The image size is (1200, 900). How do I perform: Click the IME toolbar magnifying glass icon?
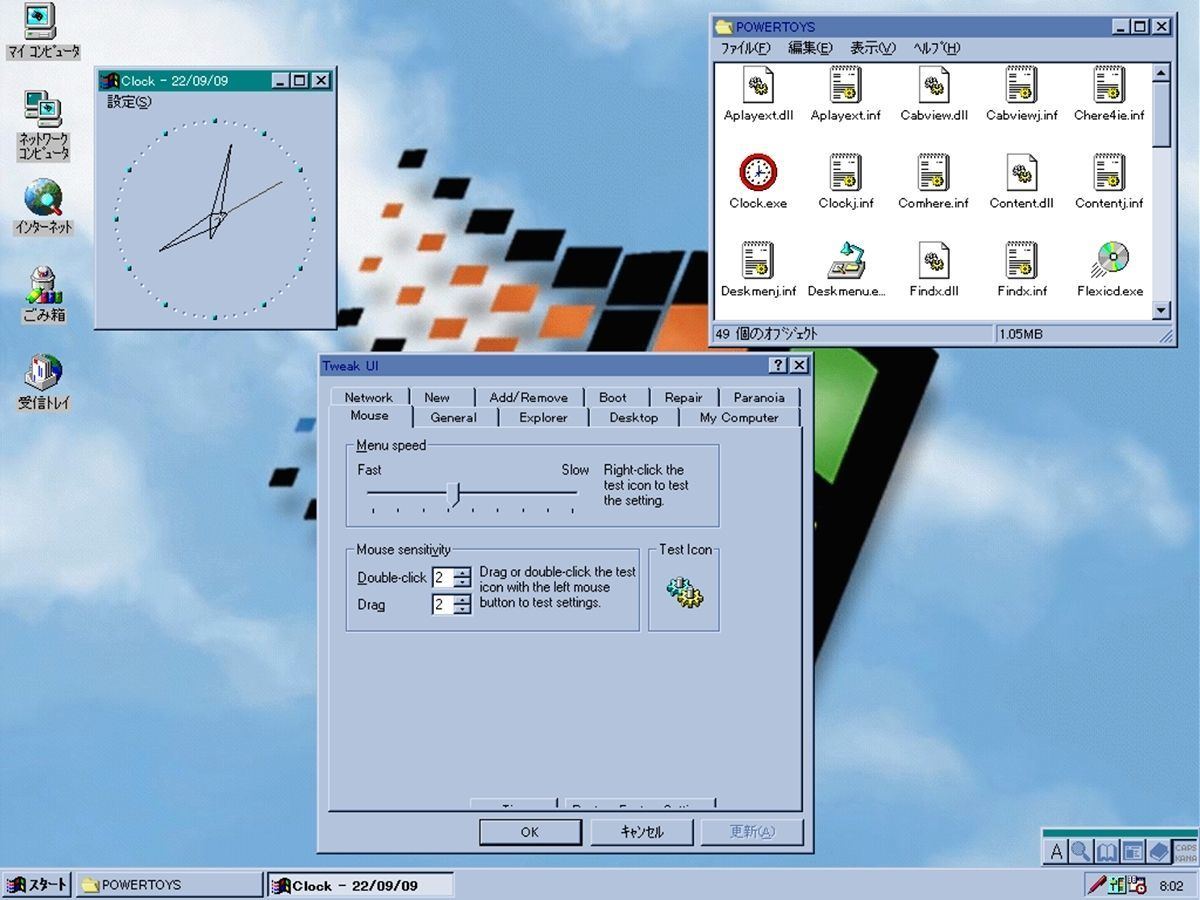click(1081, 852)
